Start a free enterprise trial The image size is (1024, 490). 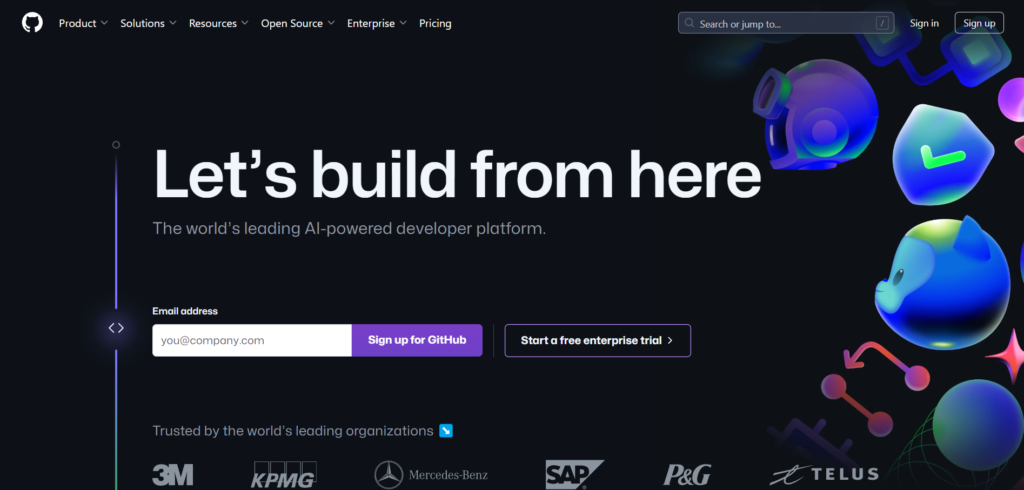coord(598,340)
